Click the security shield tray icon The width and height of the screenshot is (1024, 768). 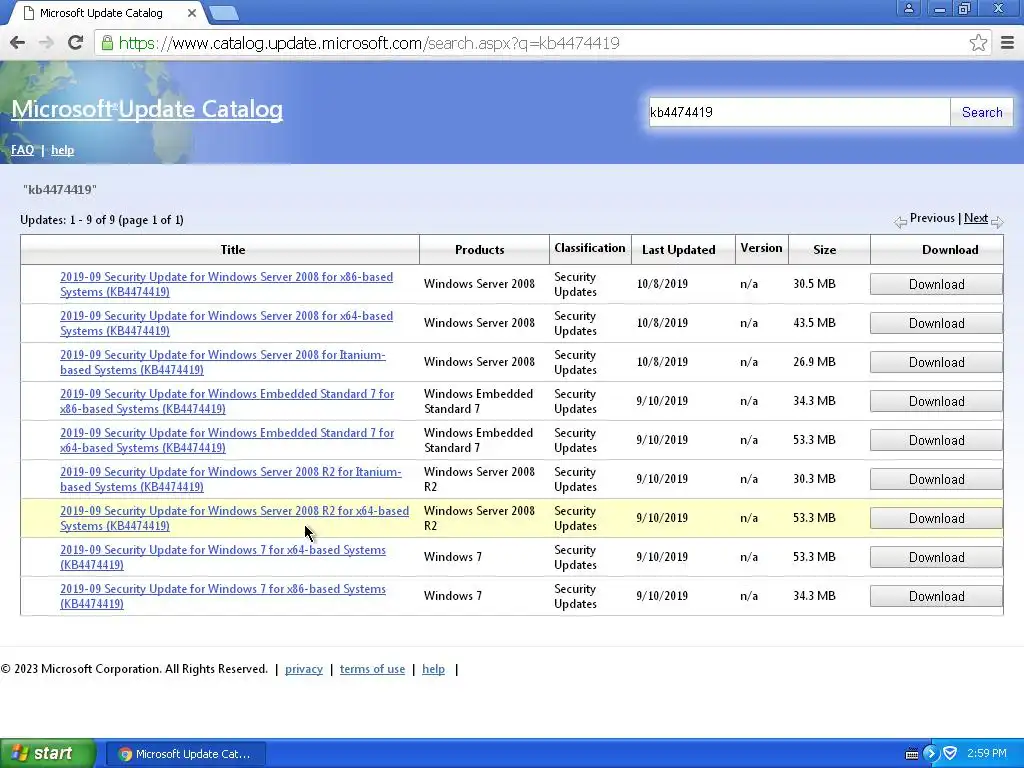point(950,754)
